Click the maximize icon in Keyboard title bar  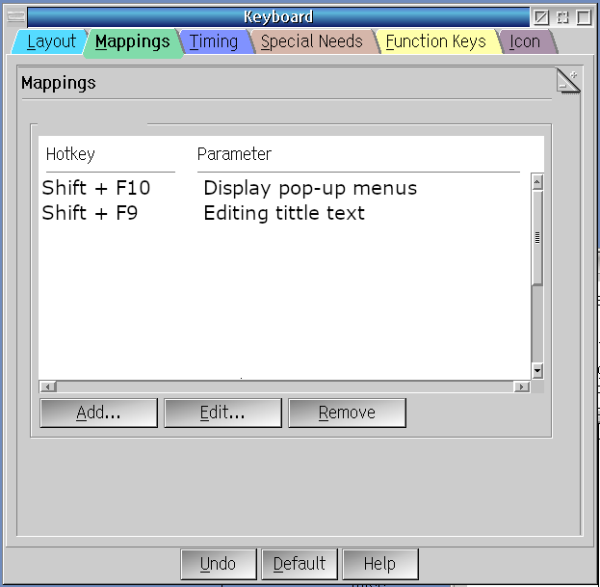[584, 17]
